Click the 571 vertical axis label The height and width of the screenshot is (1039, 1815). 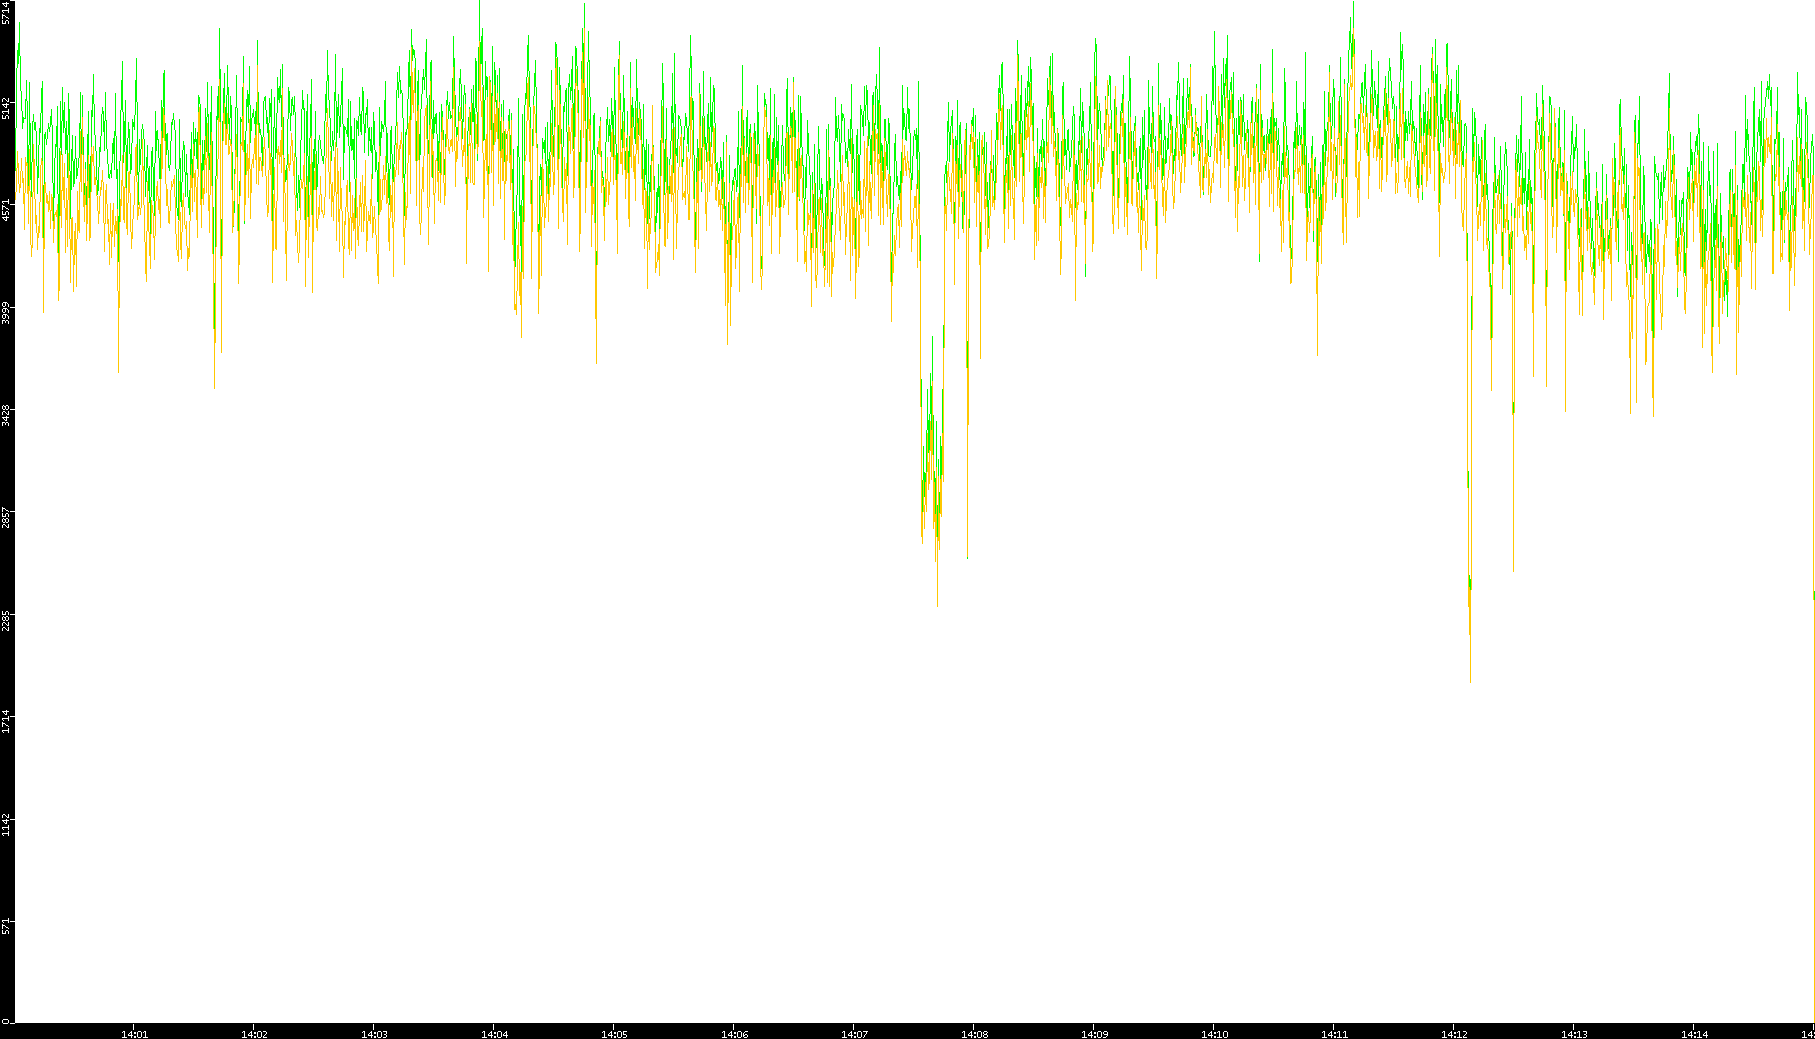(7, 927)
